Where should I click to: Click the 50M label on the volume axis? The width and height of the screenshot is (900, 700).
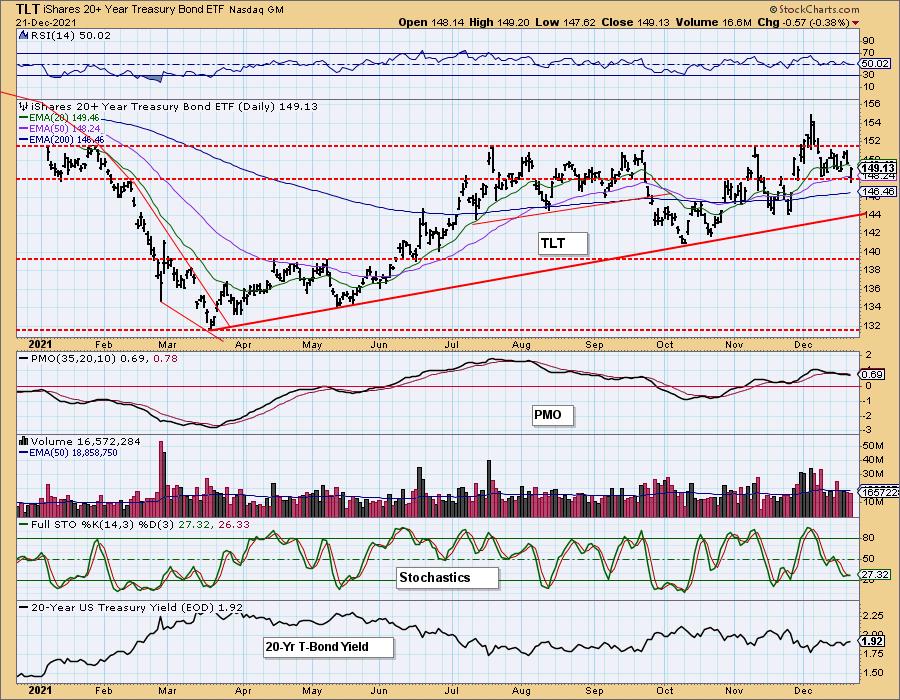coord(873,446)
